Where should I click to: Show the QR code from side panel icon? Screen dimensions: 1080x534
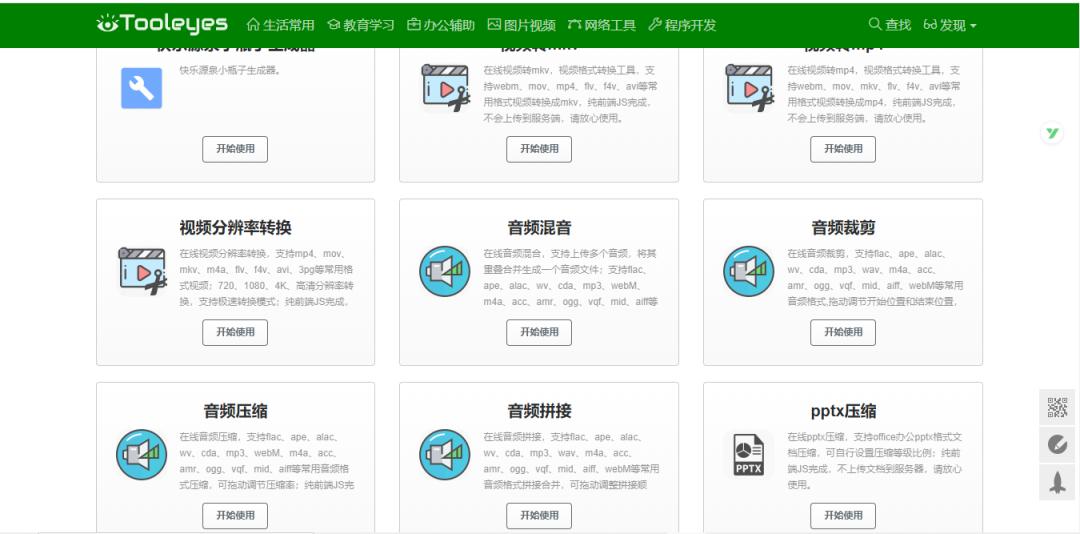(x=1057, y=407)
